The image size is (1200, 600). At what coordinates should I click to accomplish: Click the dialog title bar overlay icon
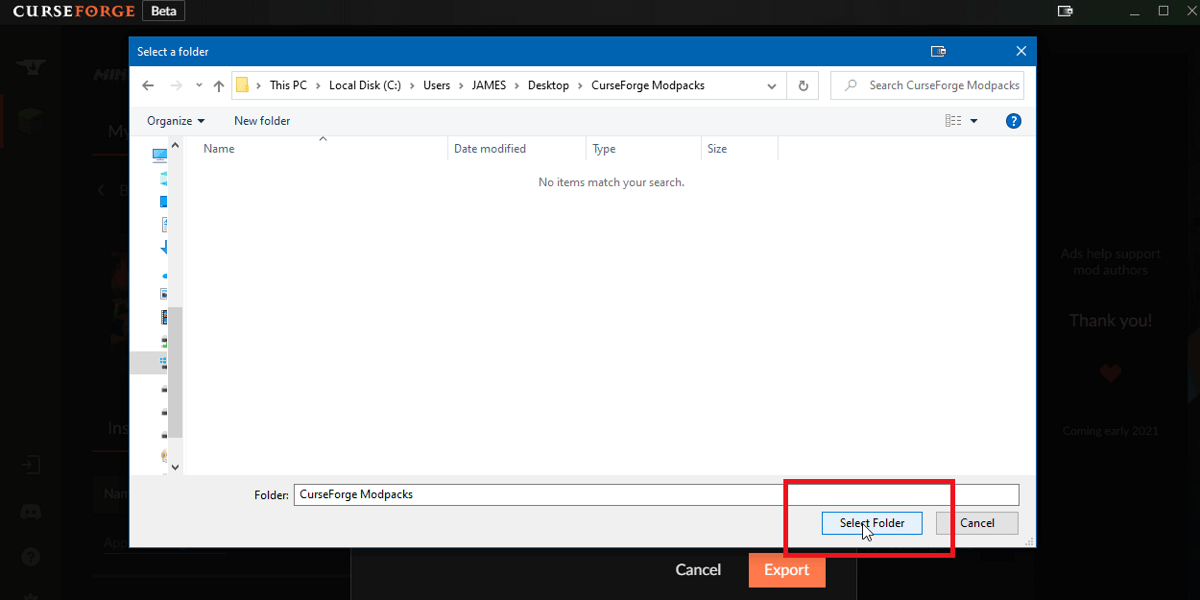[938, 51]
